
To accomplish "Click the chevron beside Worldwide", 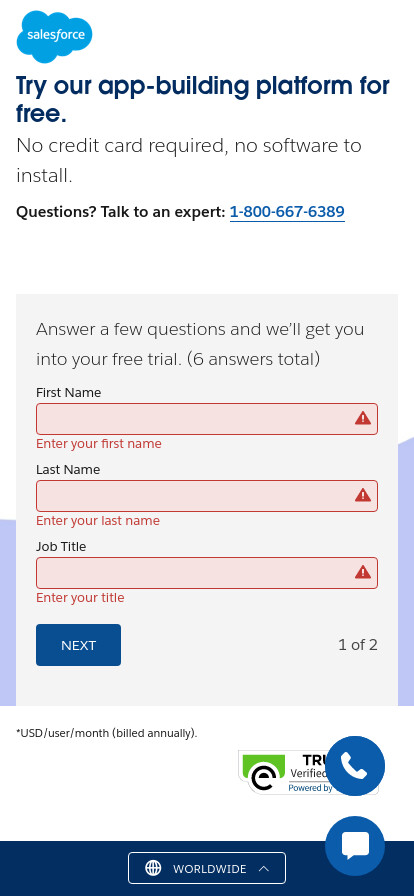I will [x=264, y=869].
